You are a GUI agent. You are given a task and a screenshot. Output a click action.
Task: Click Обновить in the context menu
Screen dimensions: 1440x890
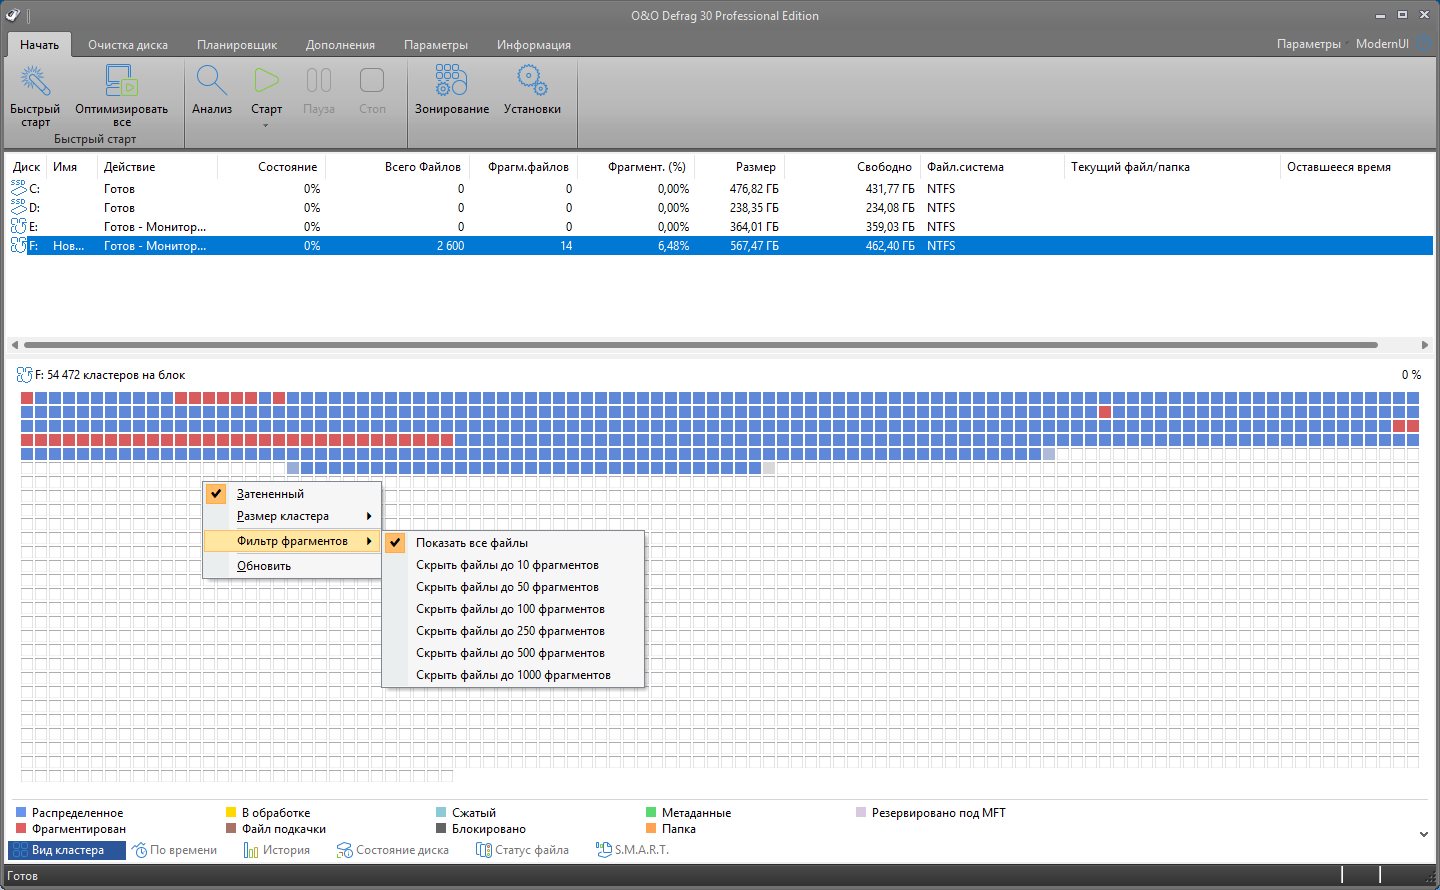pyautogui.click(x=264, y=566)
